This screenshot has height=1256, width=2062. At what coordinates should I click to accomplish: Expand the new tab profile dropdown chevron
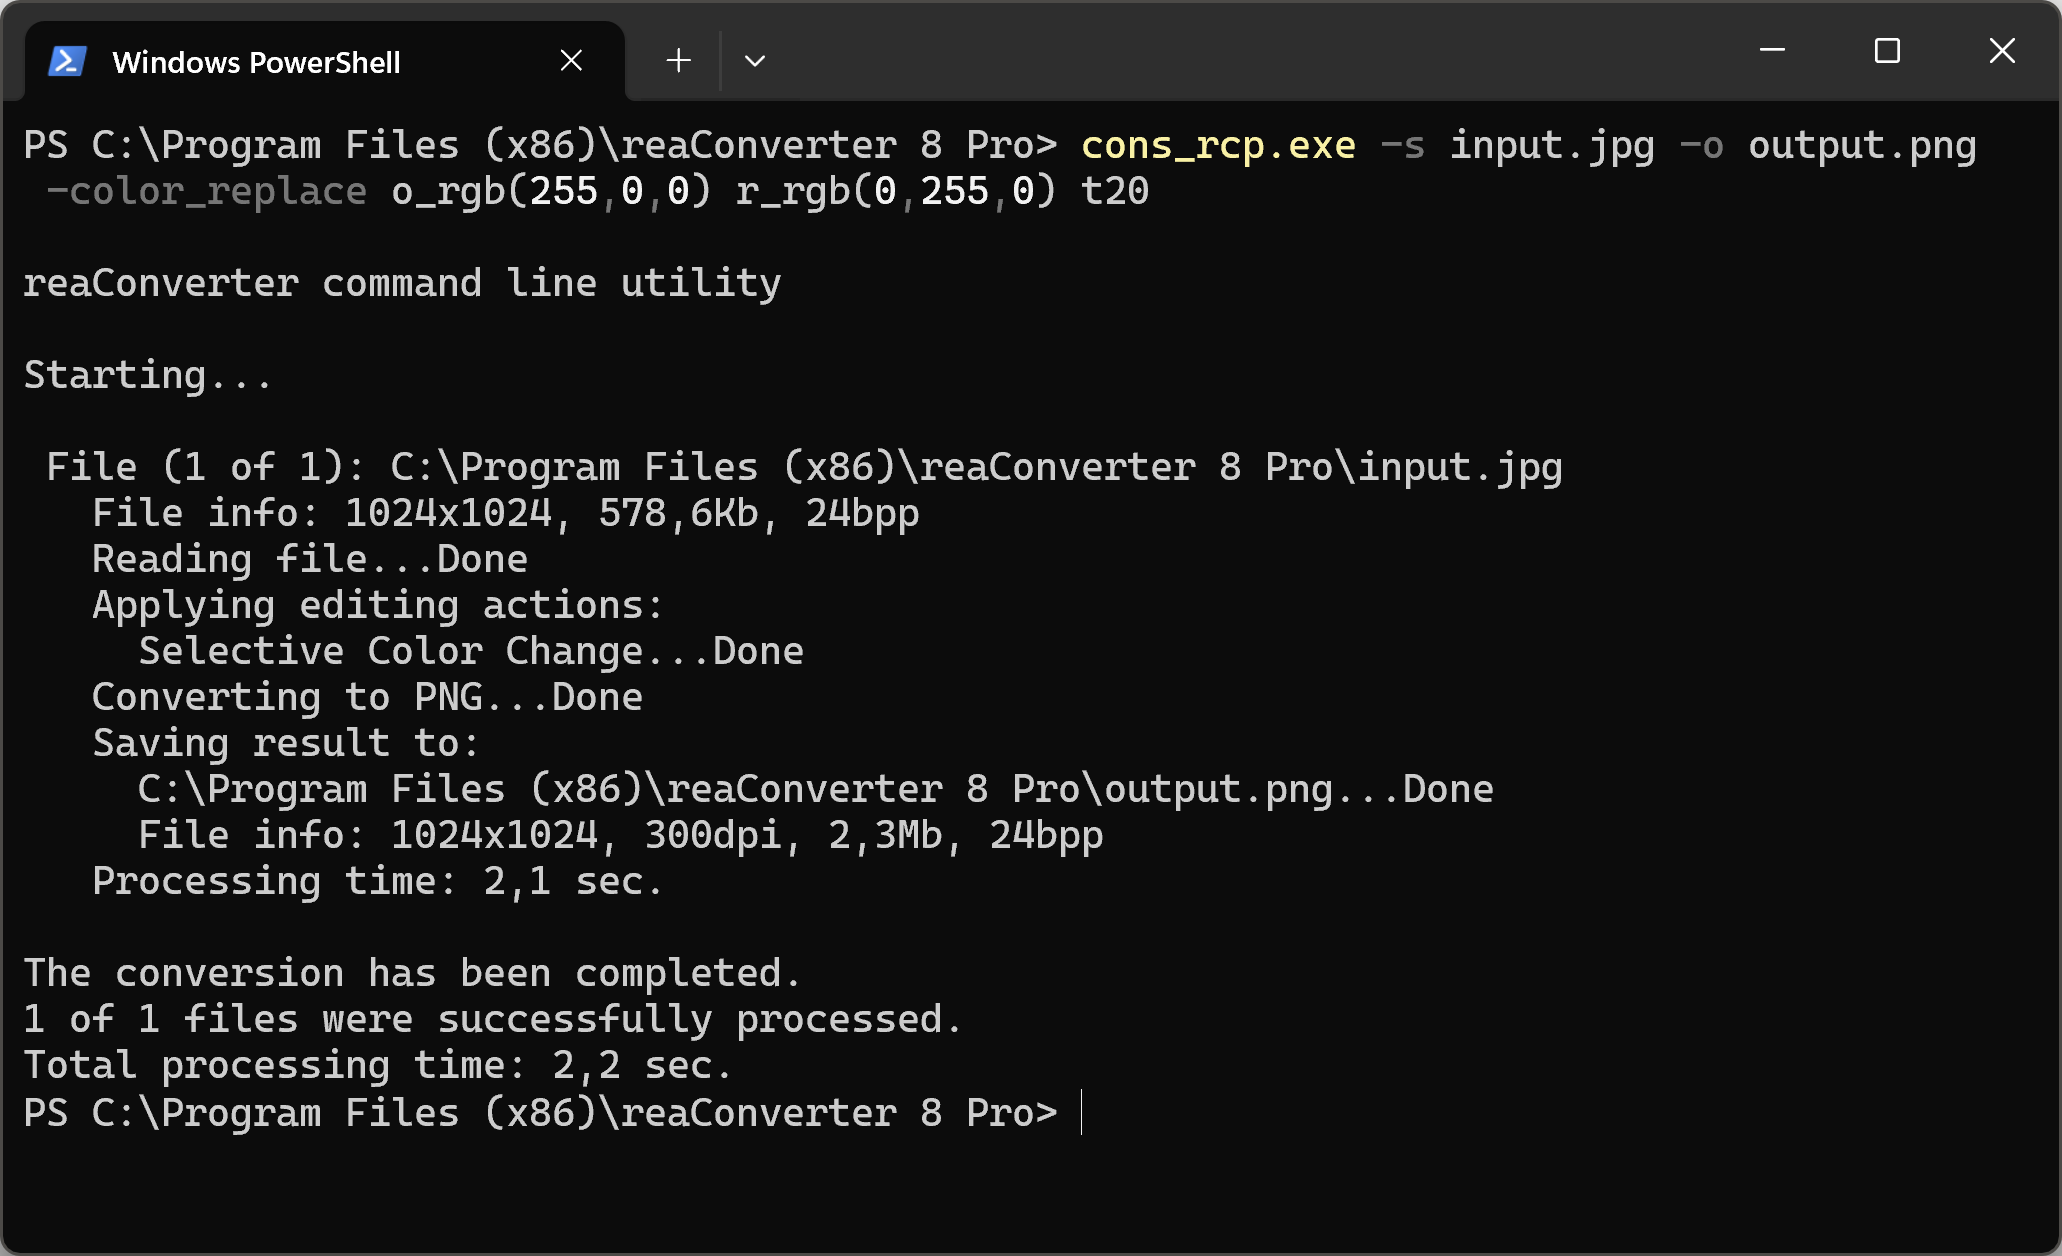[755, 61]
